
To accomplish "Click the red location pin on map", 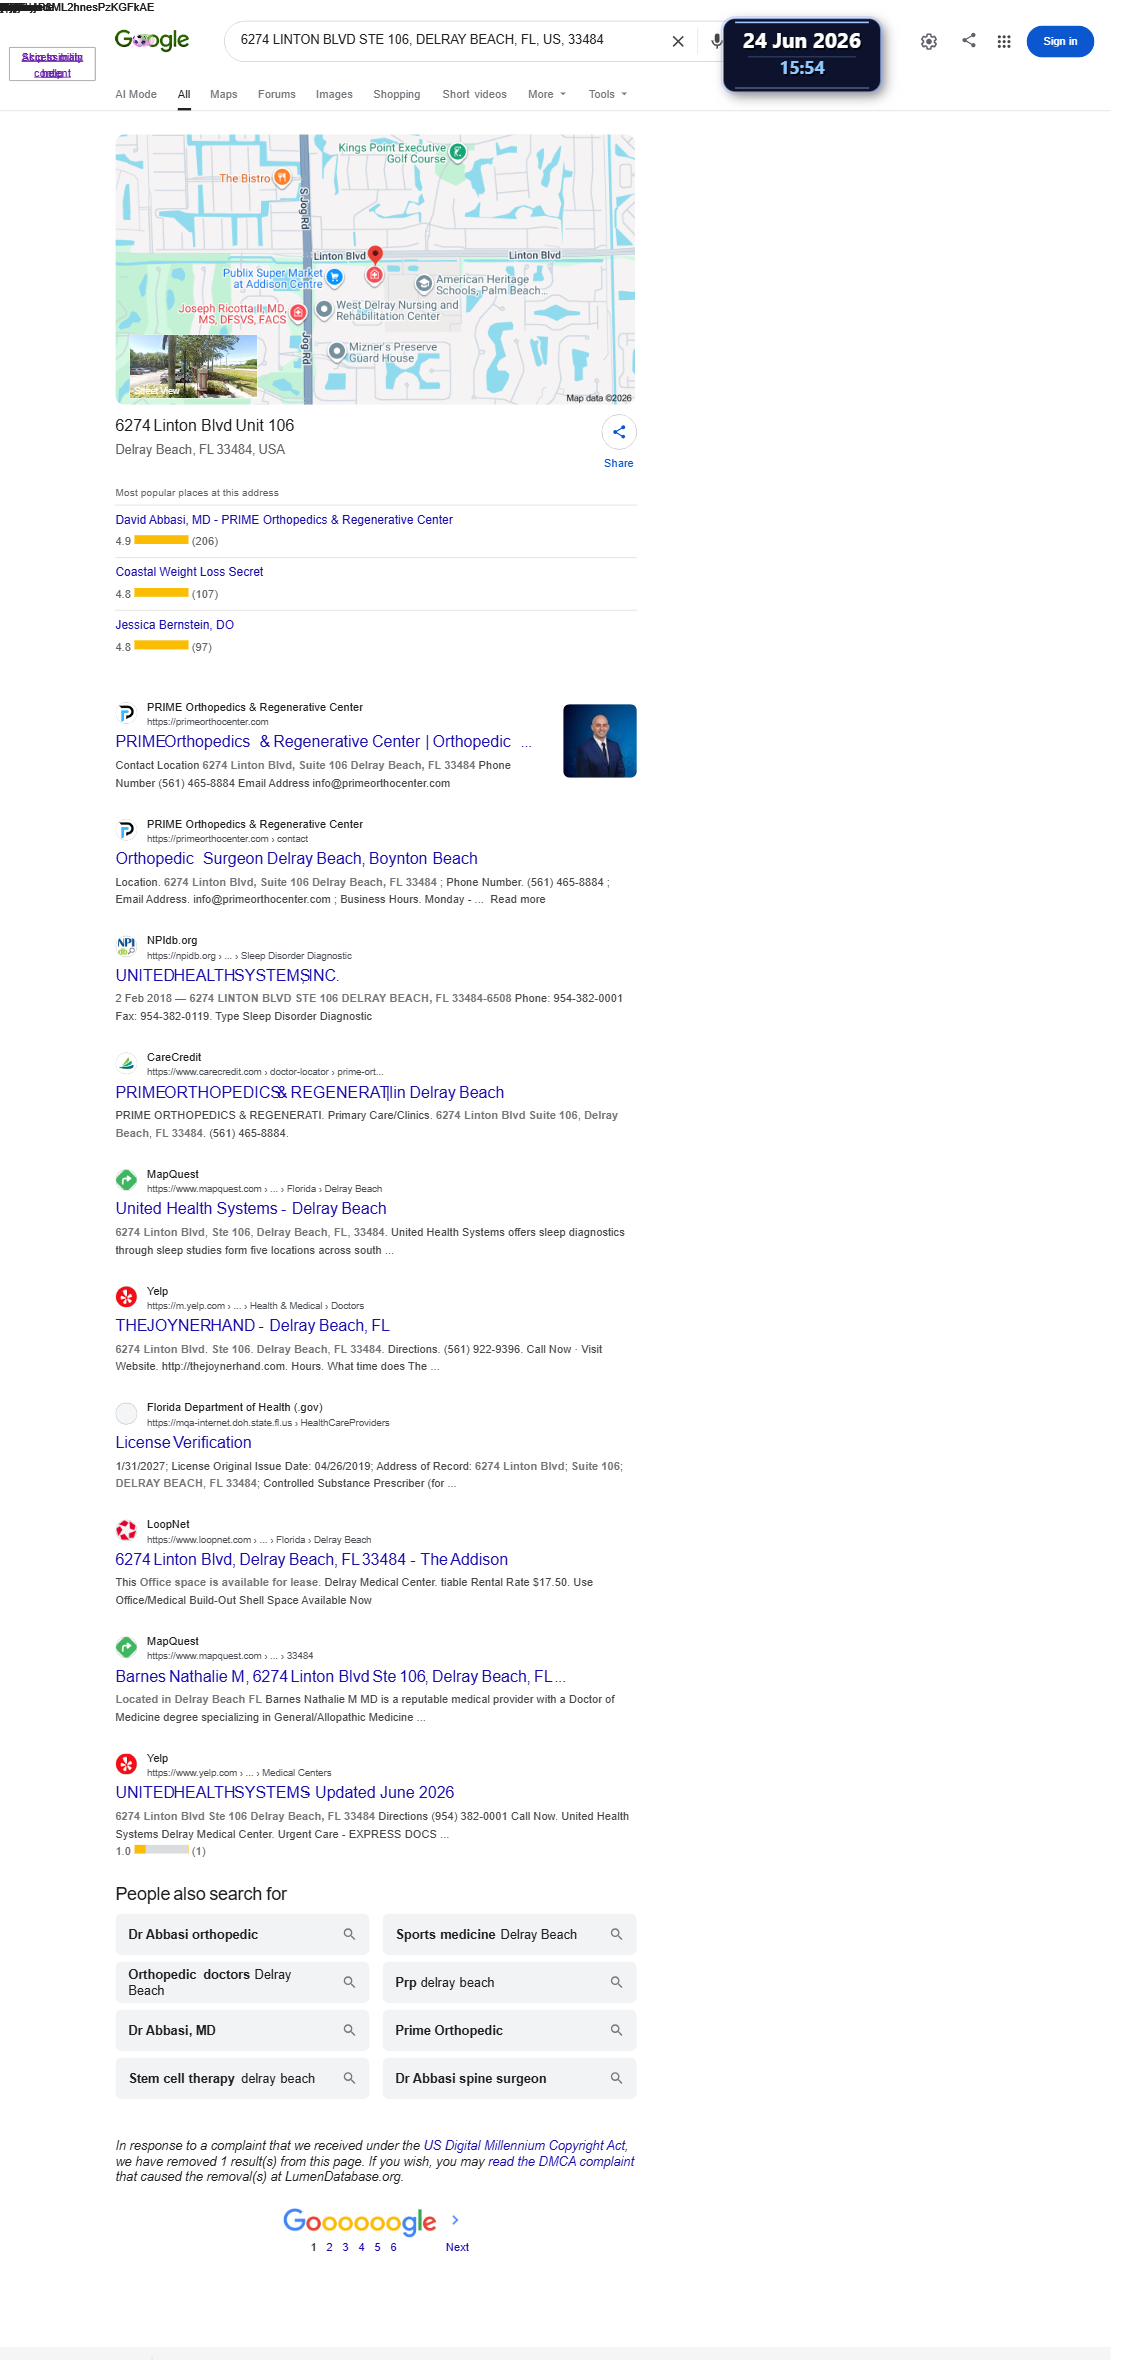I will click(375, 256).
